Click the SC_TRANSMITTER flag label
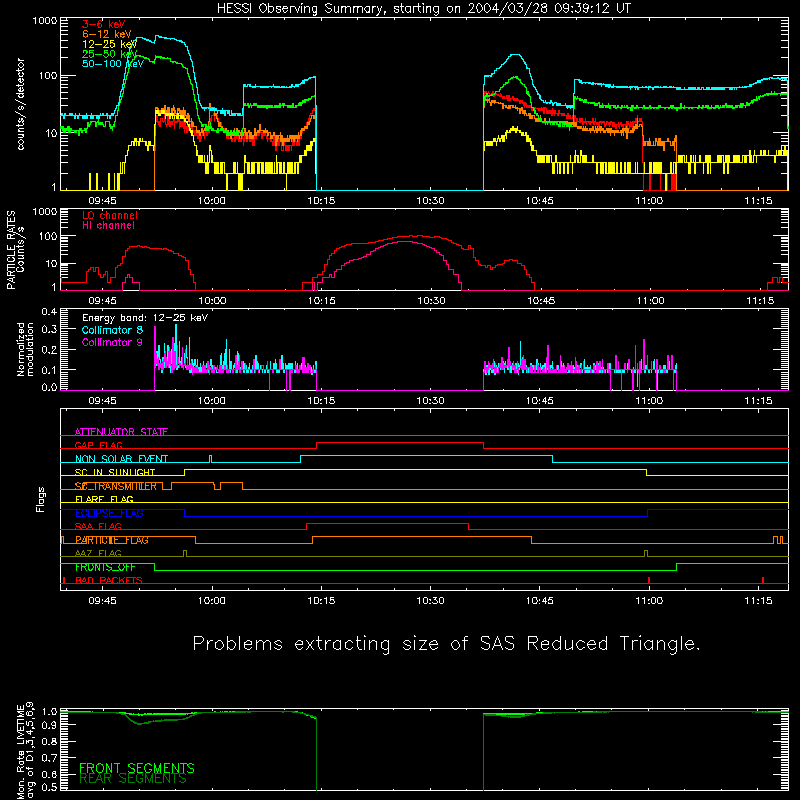 click(116, 486)
